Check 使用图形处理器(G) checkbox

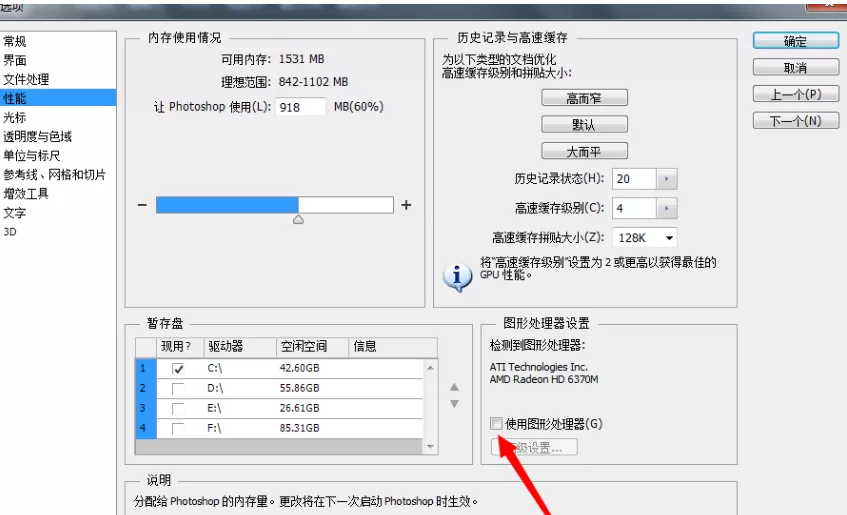pyautogui.click(x=496, y=424)
